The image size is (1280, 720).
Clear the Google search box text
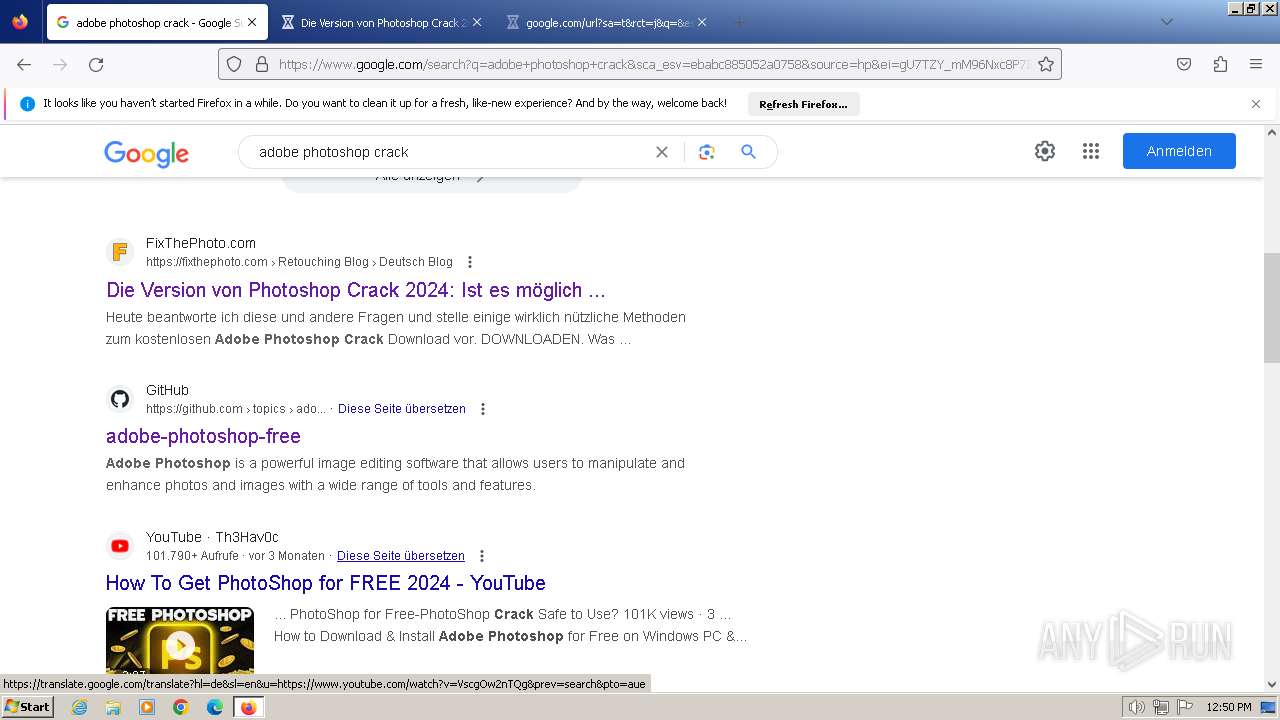(x=662, y=152)
